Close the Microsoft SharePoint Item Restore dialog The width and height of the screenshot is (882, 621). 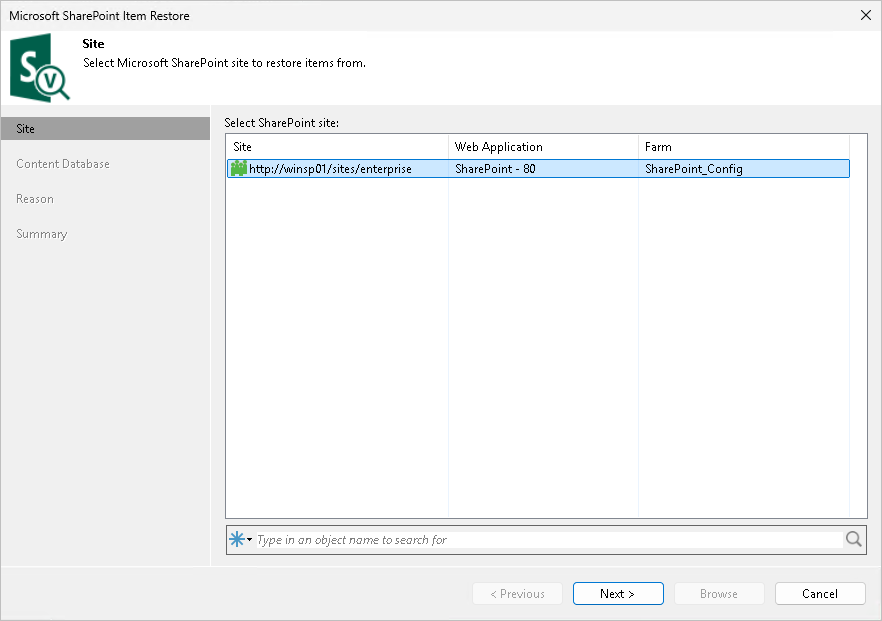point(866,15)
